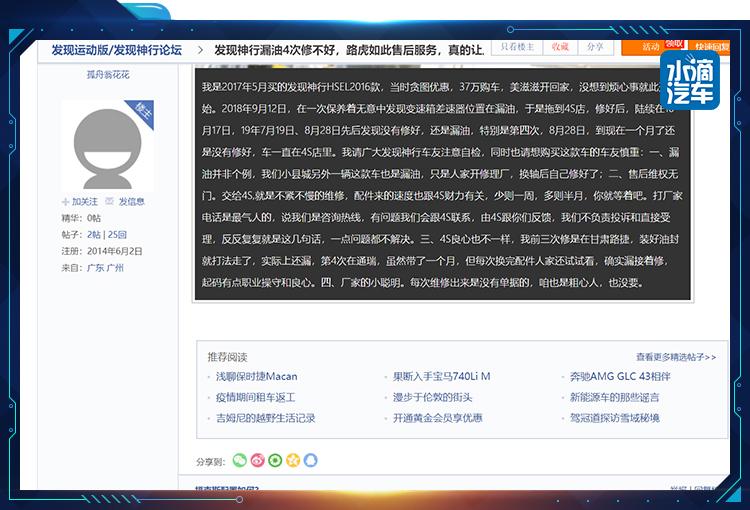Click 收藏 button
Viewport: 750px width, 510px height.
[560, 47]
